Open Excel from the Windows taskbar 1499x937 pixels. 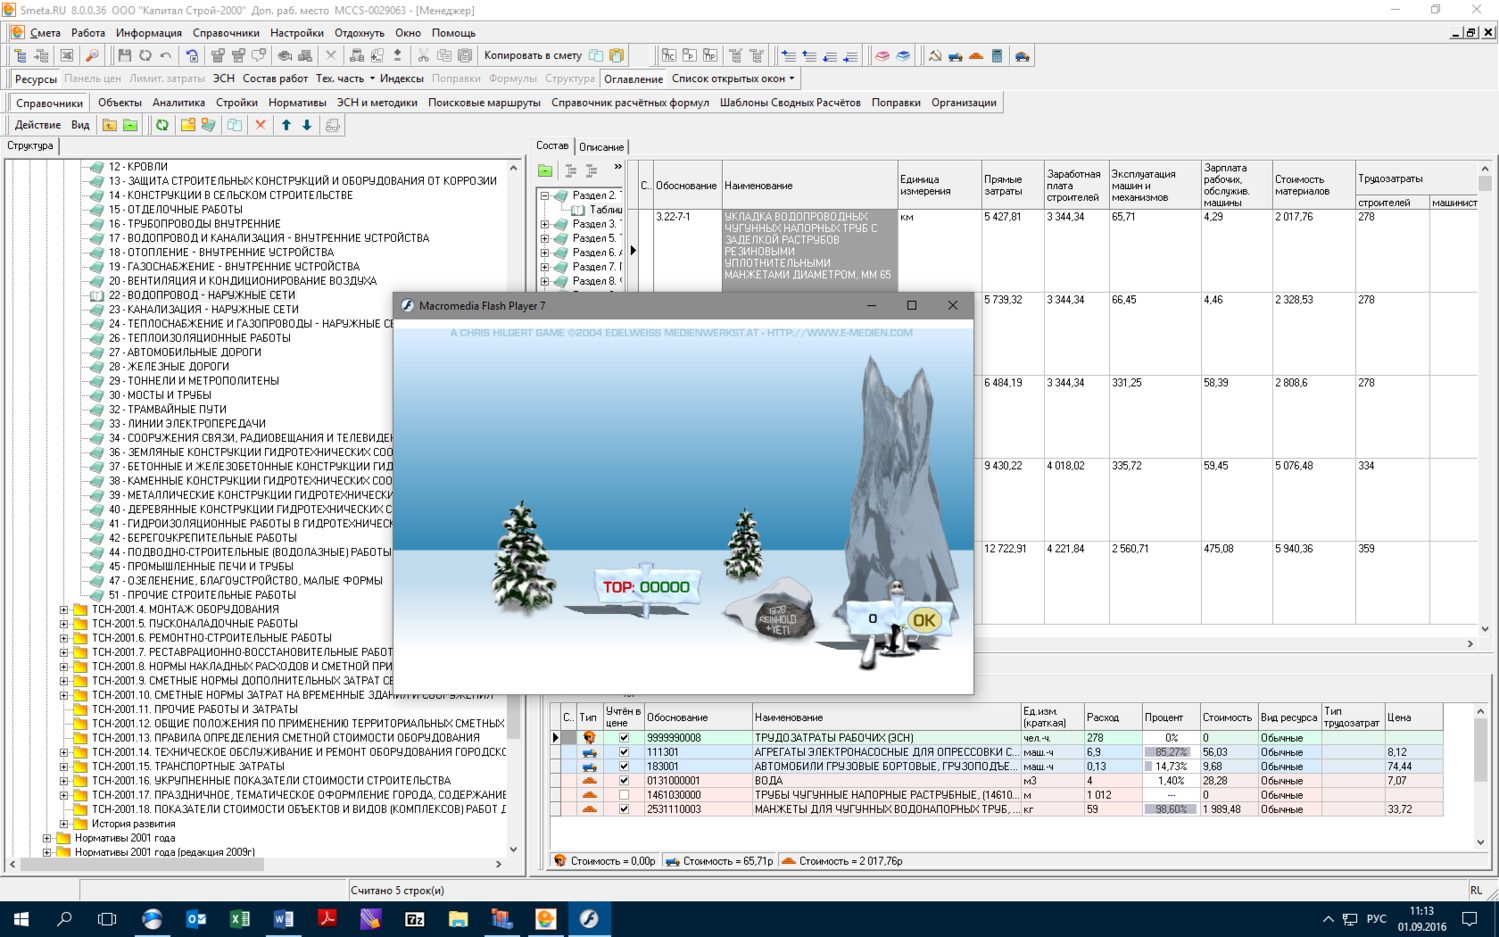pyautogui.click(x=240, y=918)
